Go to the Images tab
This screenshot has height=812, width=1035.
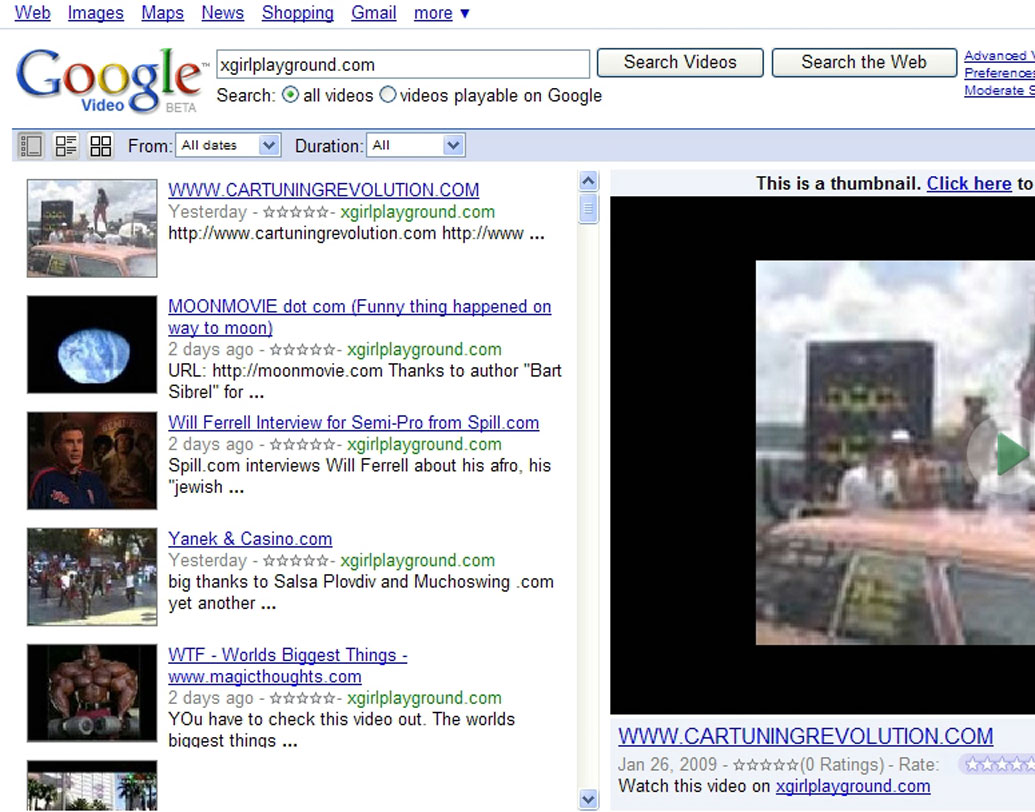point(96,13)
